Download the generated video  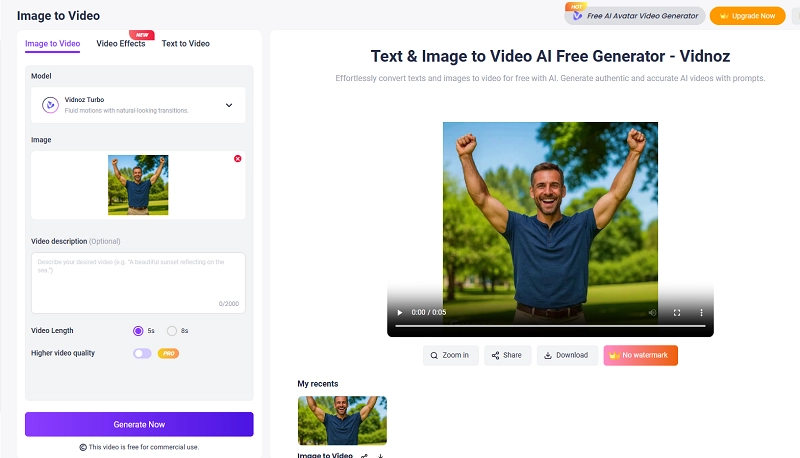click(567, 355)
